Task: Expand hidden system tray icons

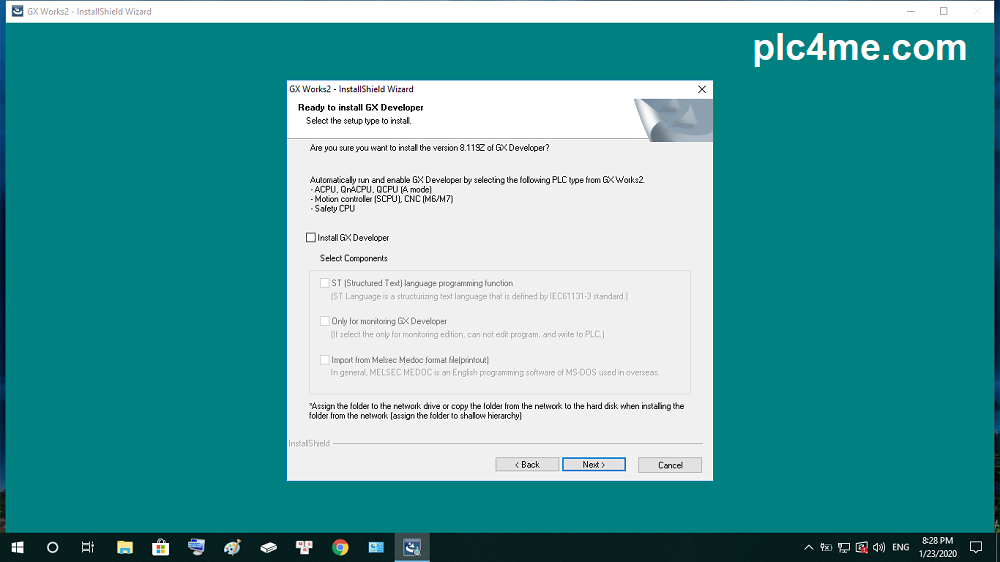Action: [808, 548]
